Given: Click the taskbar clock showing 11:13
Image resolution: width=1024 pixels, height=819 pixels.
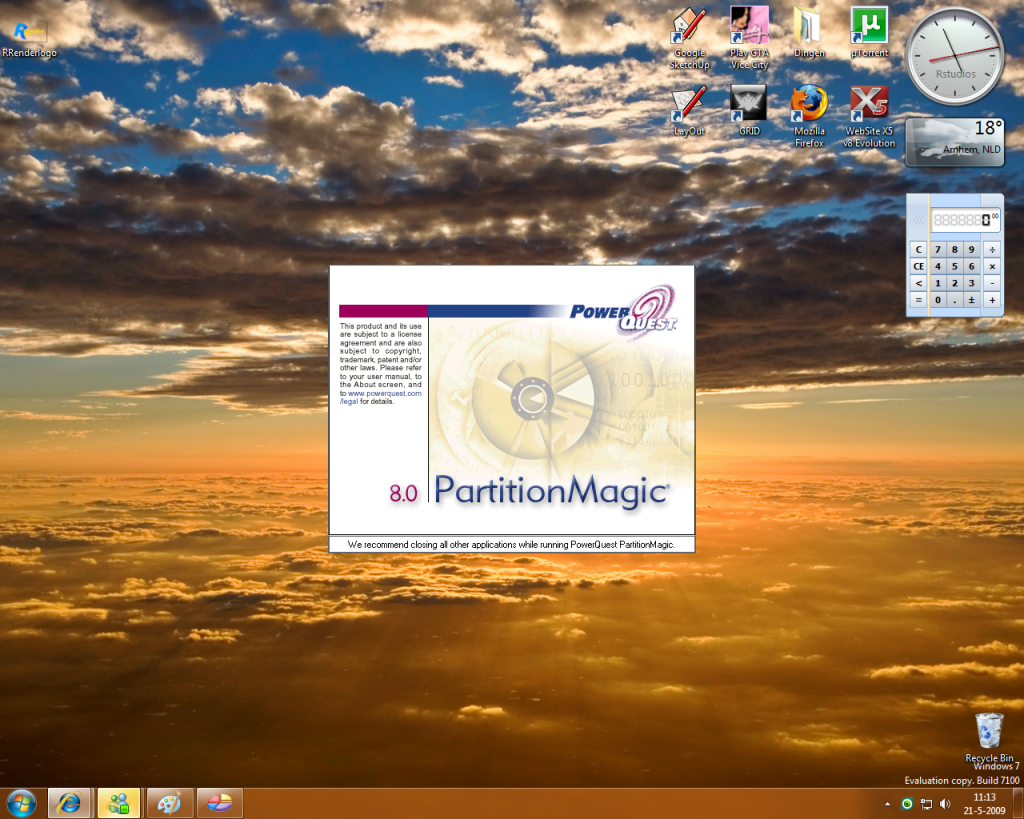Looking at the screenshot, I should point(984,804).
